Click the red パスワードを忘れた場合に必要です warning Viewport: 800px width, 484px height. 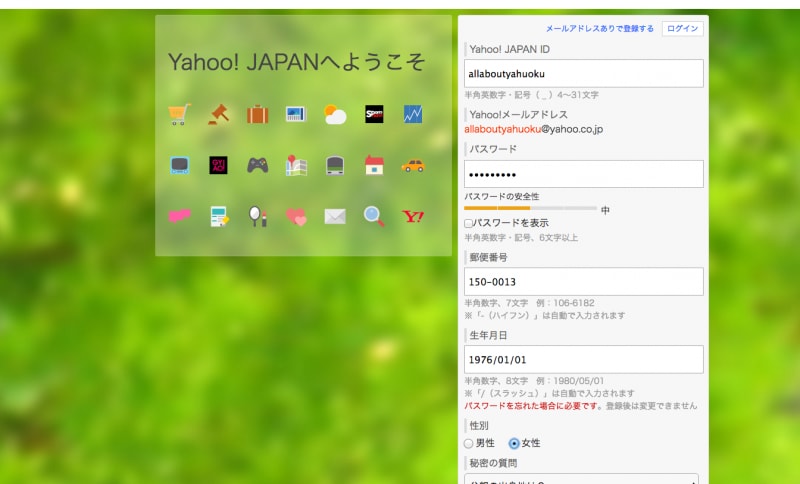533,406
